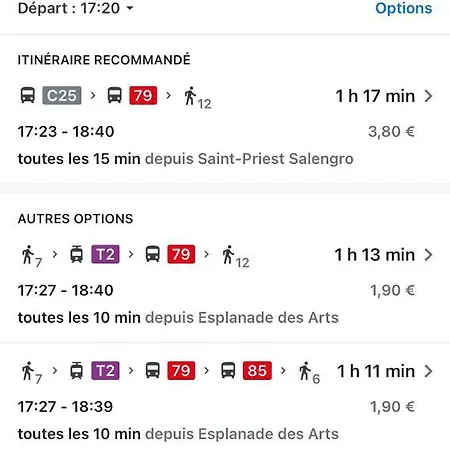
Task: Open the Départ 17:20 time dropdown
Action: [76, 8]
